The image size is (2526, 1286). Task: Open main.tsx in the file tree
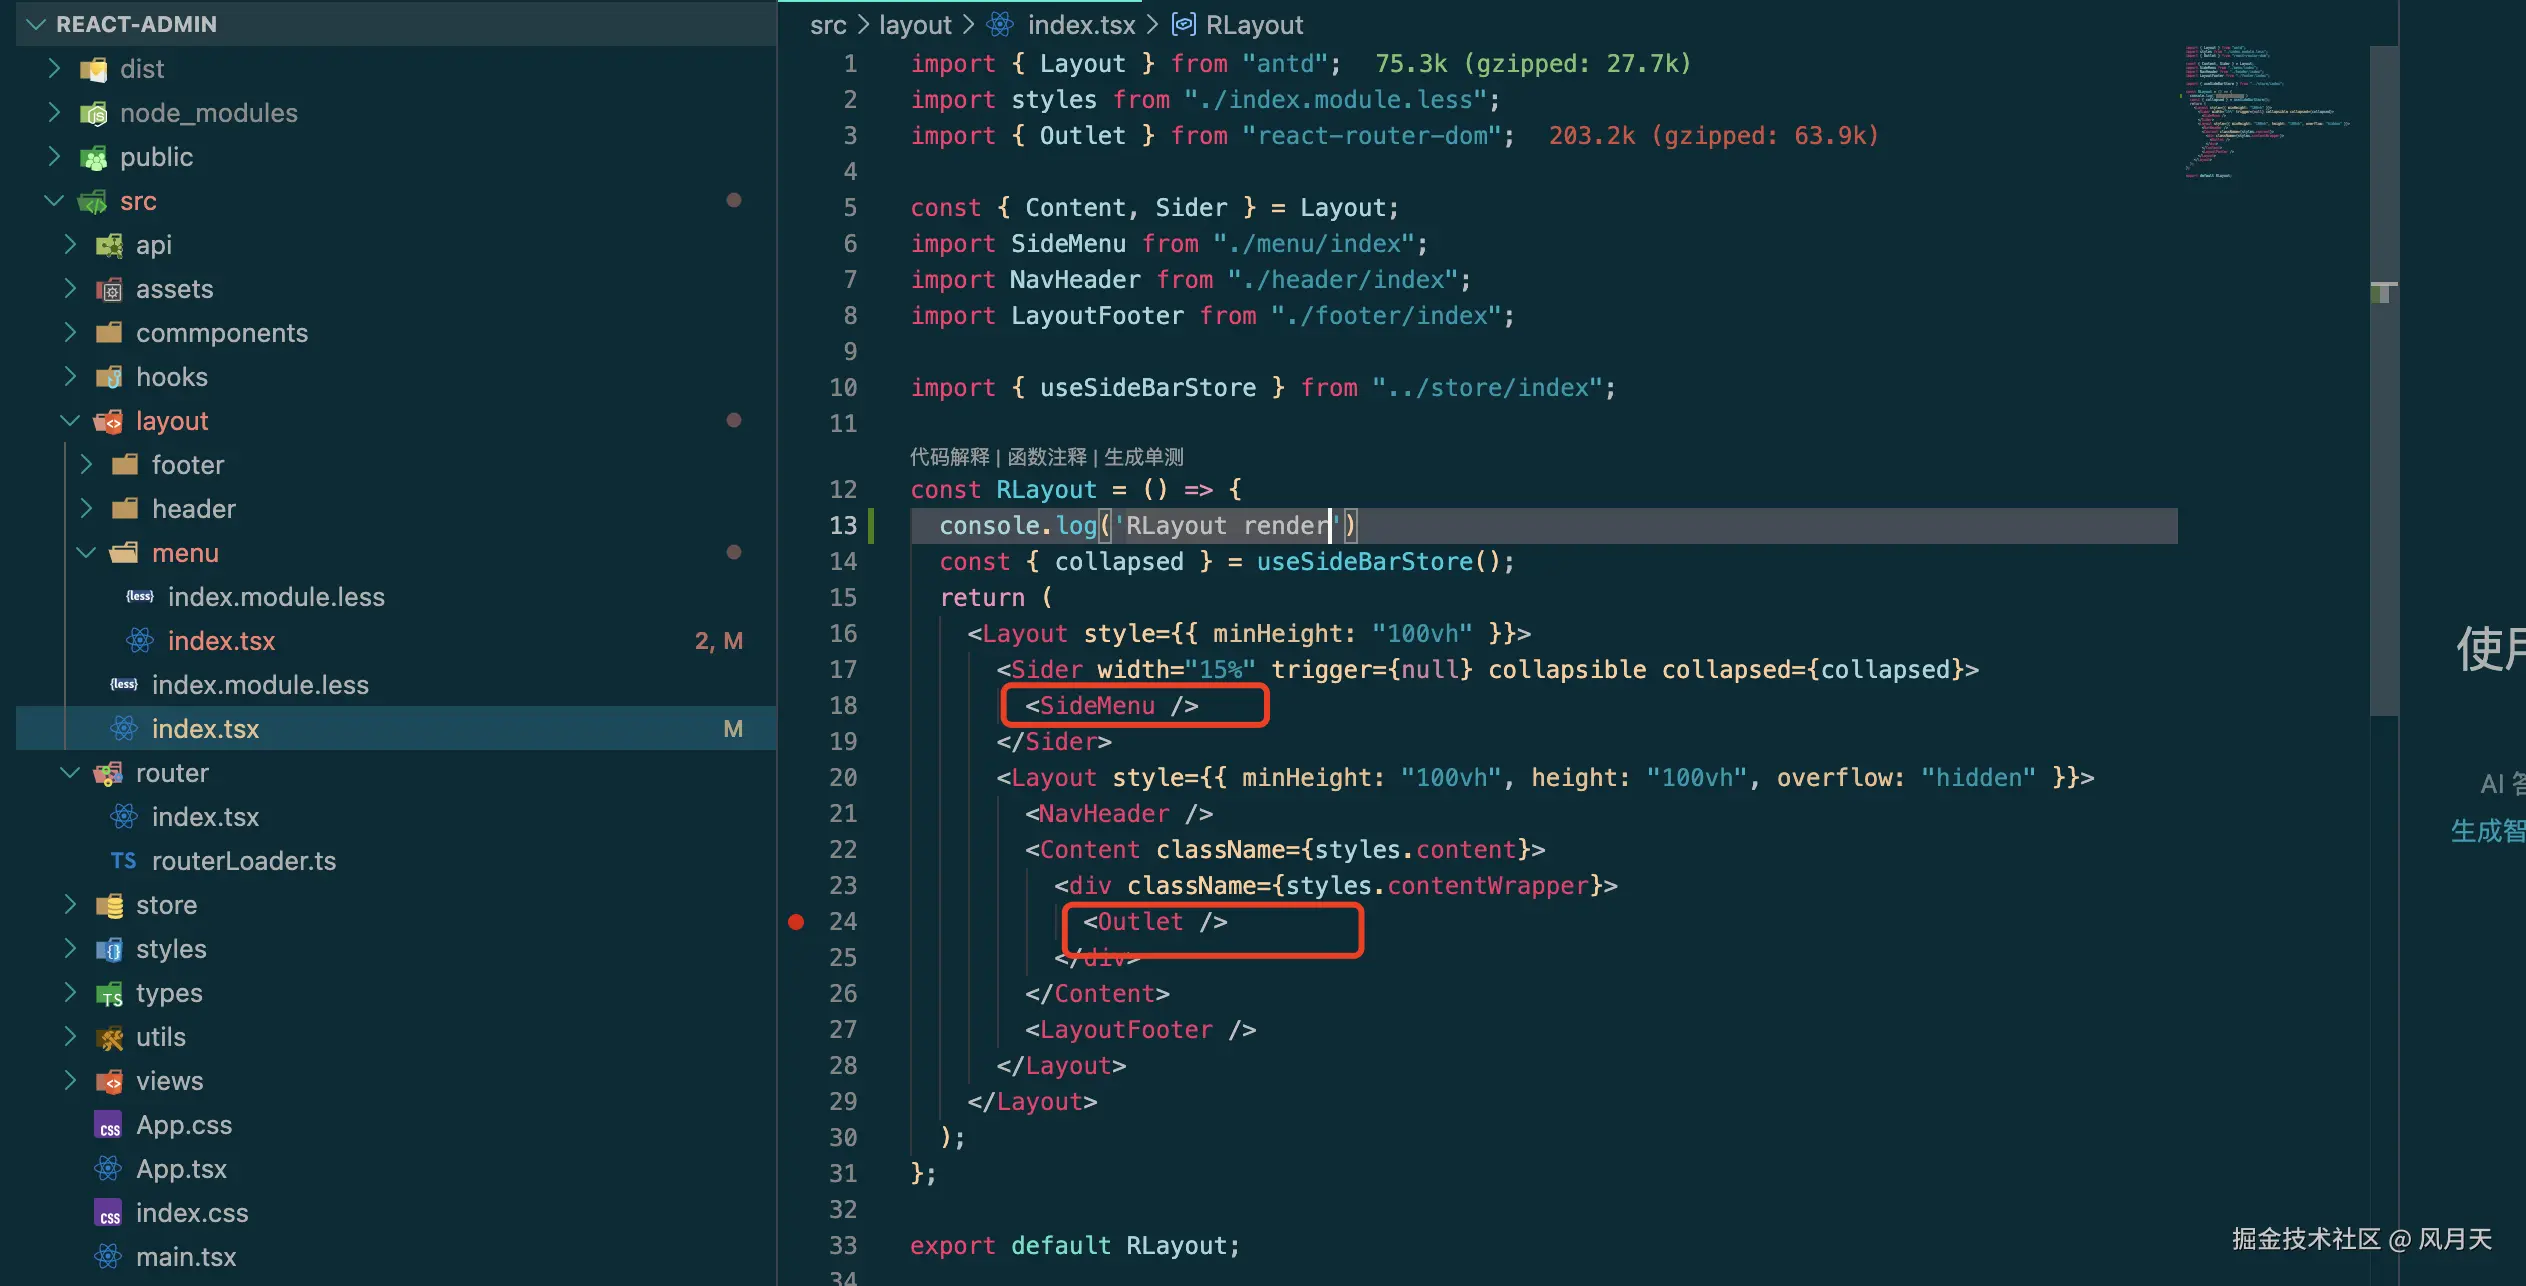coord(186,1257)
